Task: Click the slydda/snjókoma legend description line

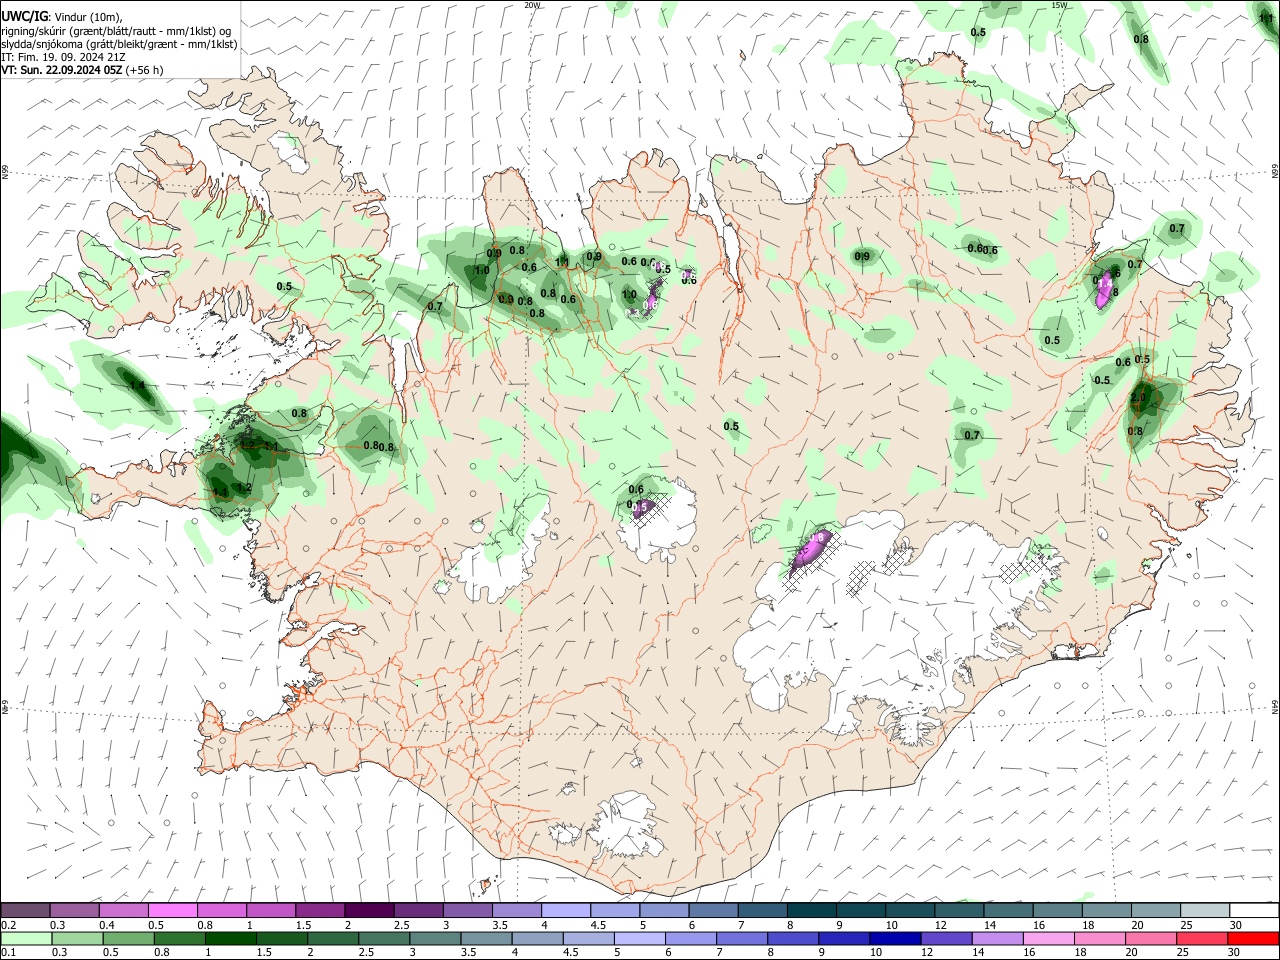Action: click(x=119, y=44)
